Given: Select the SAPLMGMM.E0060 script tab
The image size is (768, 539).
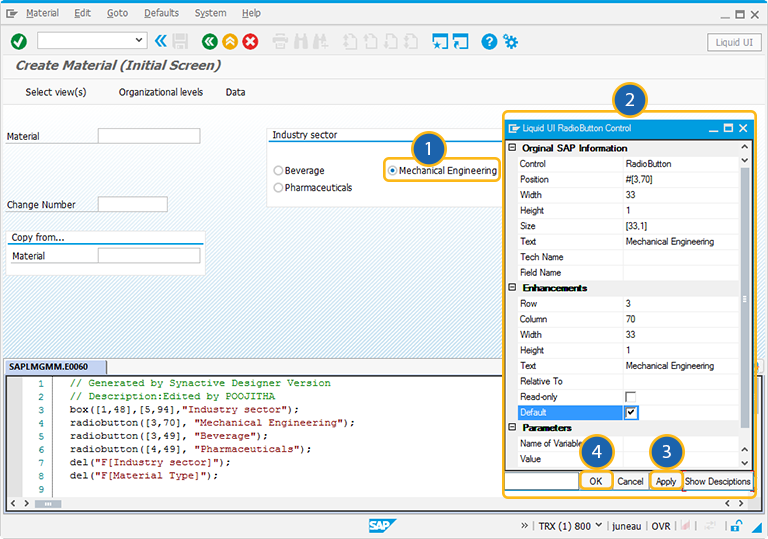Looking at the screenshot, I should (x=55, y=367).
